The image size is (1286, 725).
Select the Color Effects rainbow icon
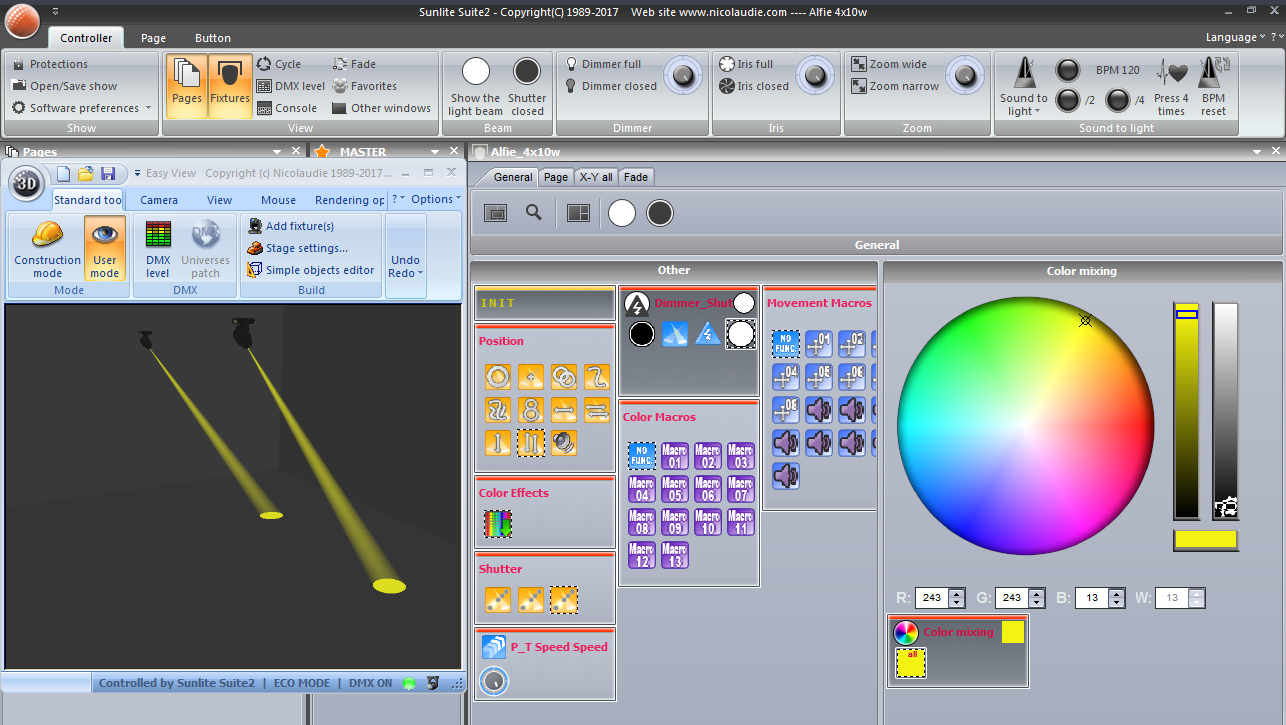[498, 523]
